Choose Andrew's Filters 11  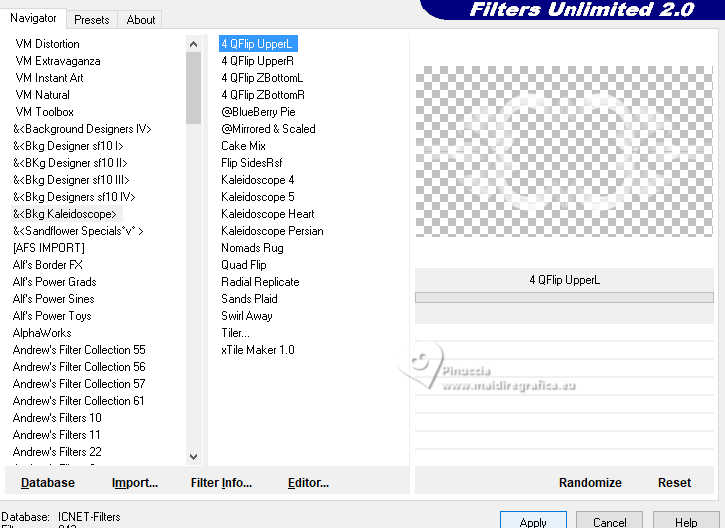coord(56,435)
